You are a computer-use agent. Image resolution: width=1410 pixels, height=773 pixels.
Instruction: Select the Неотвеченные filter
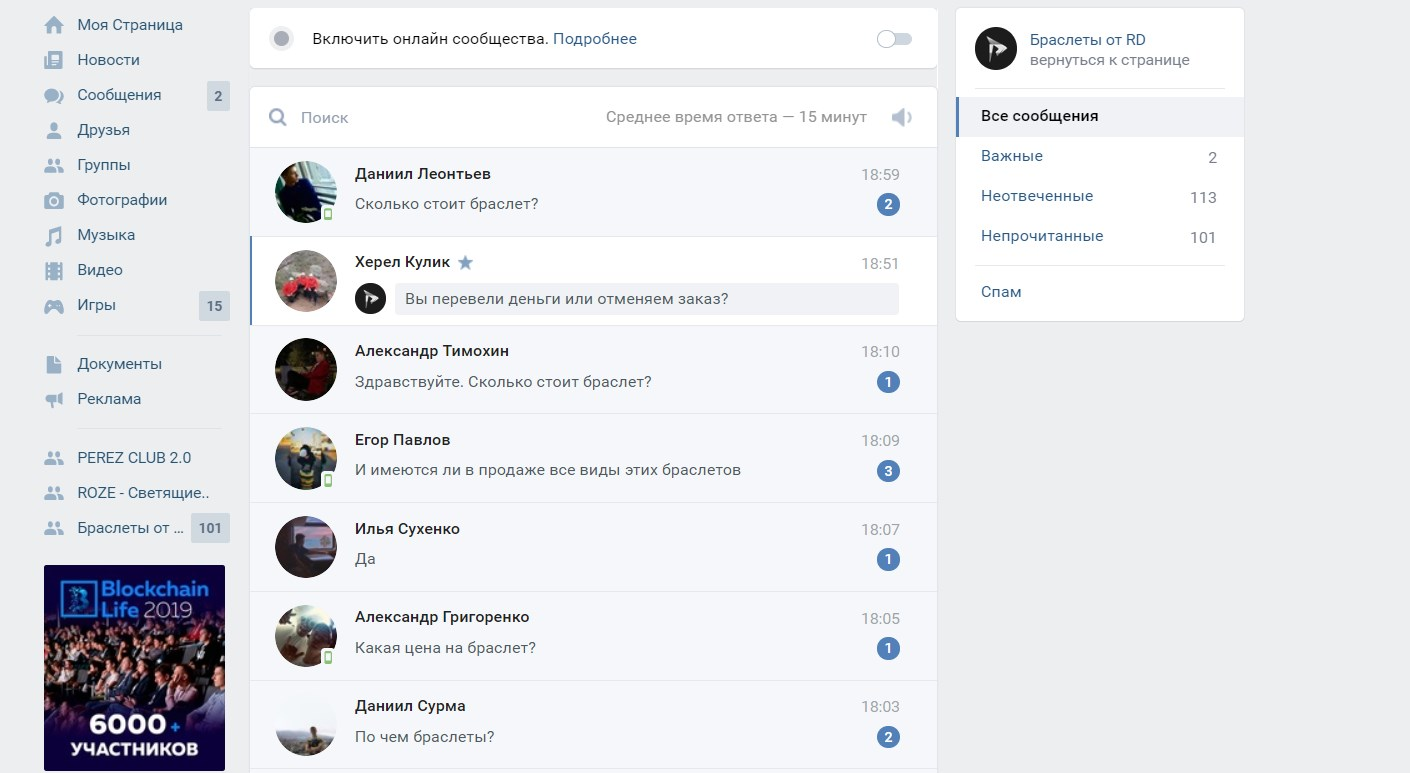1100,196
